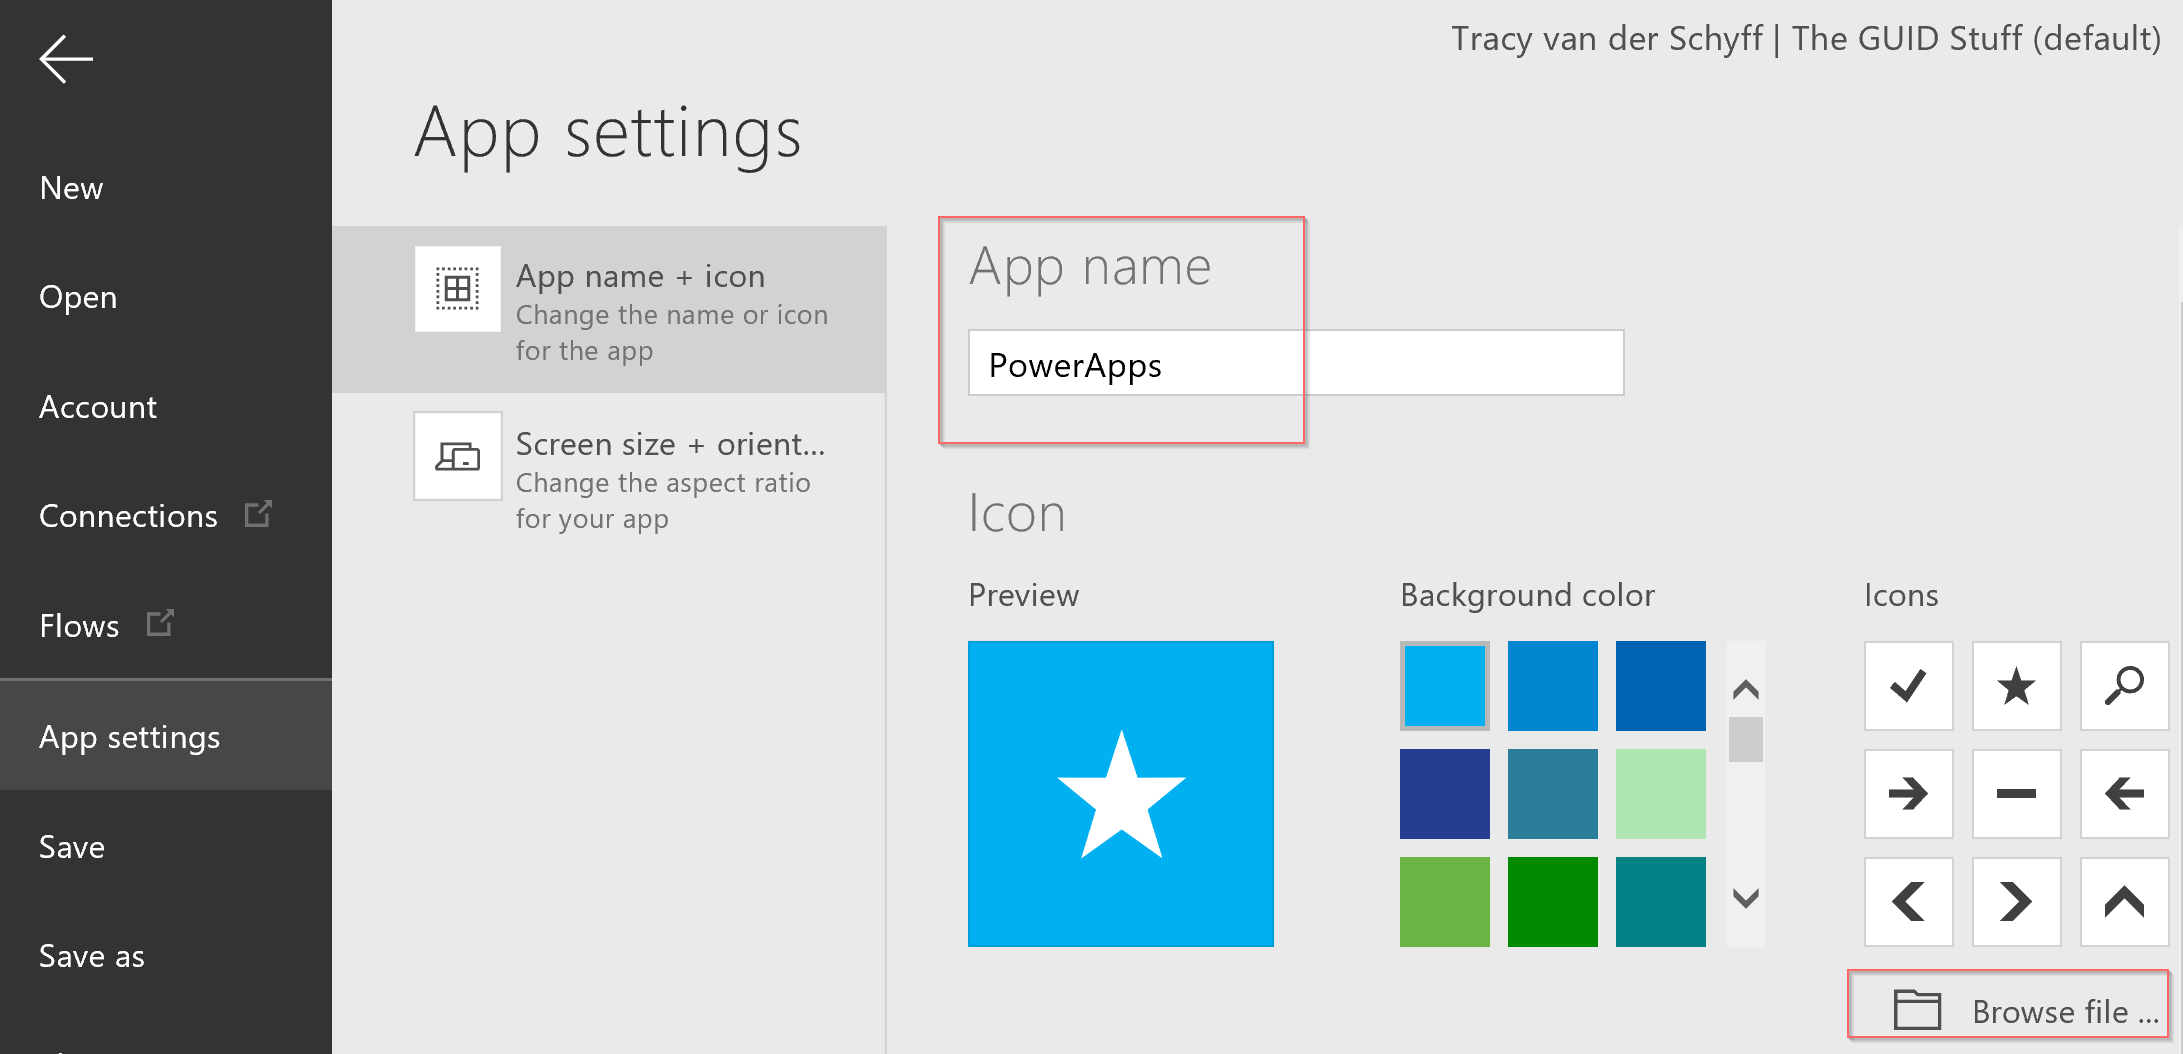
Task: Click the Screen size device icon
Action: [458, 456]
